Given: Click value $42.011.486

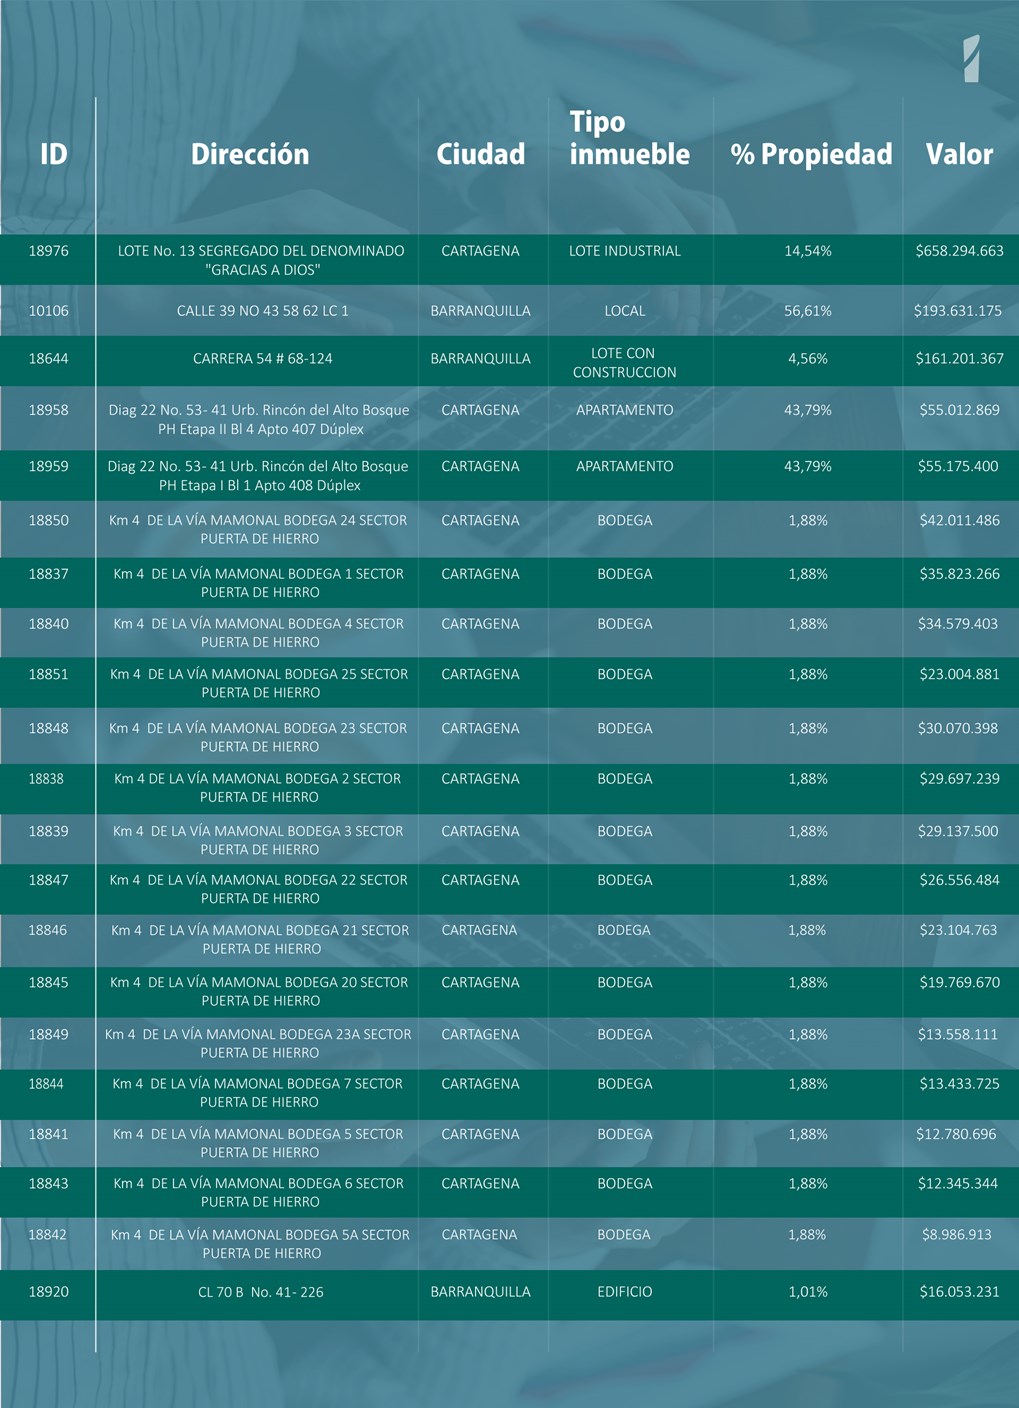Looking at the screenshot, I should pos(959,520).
